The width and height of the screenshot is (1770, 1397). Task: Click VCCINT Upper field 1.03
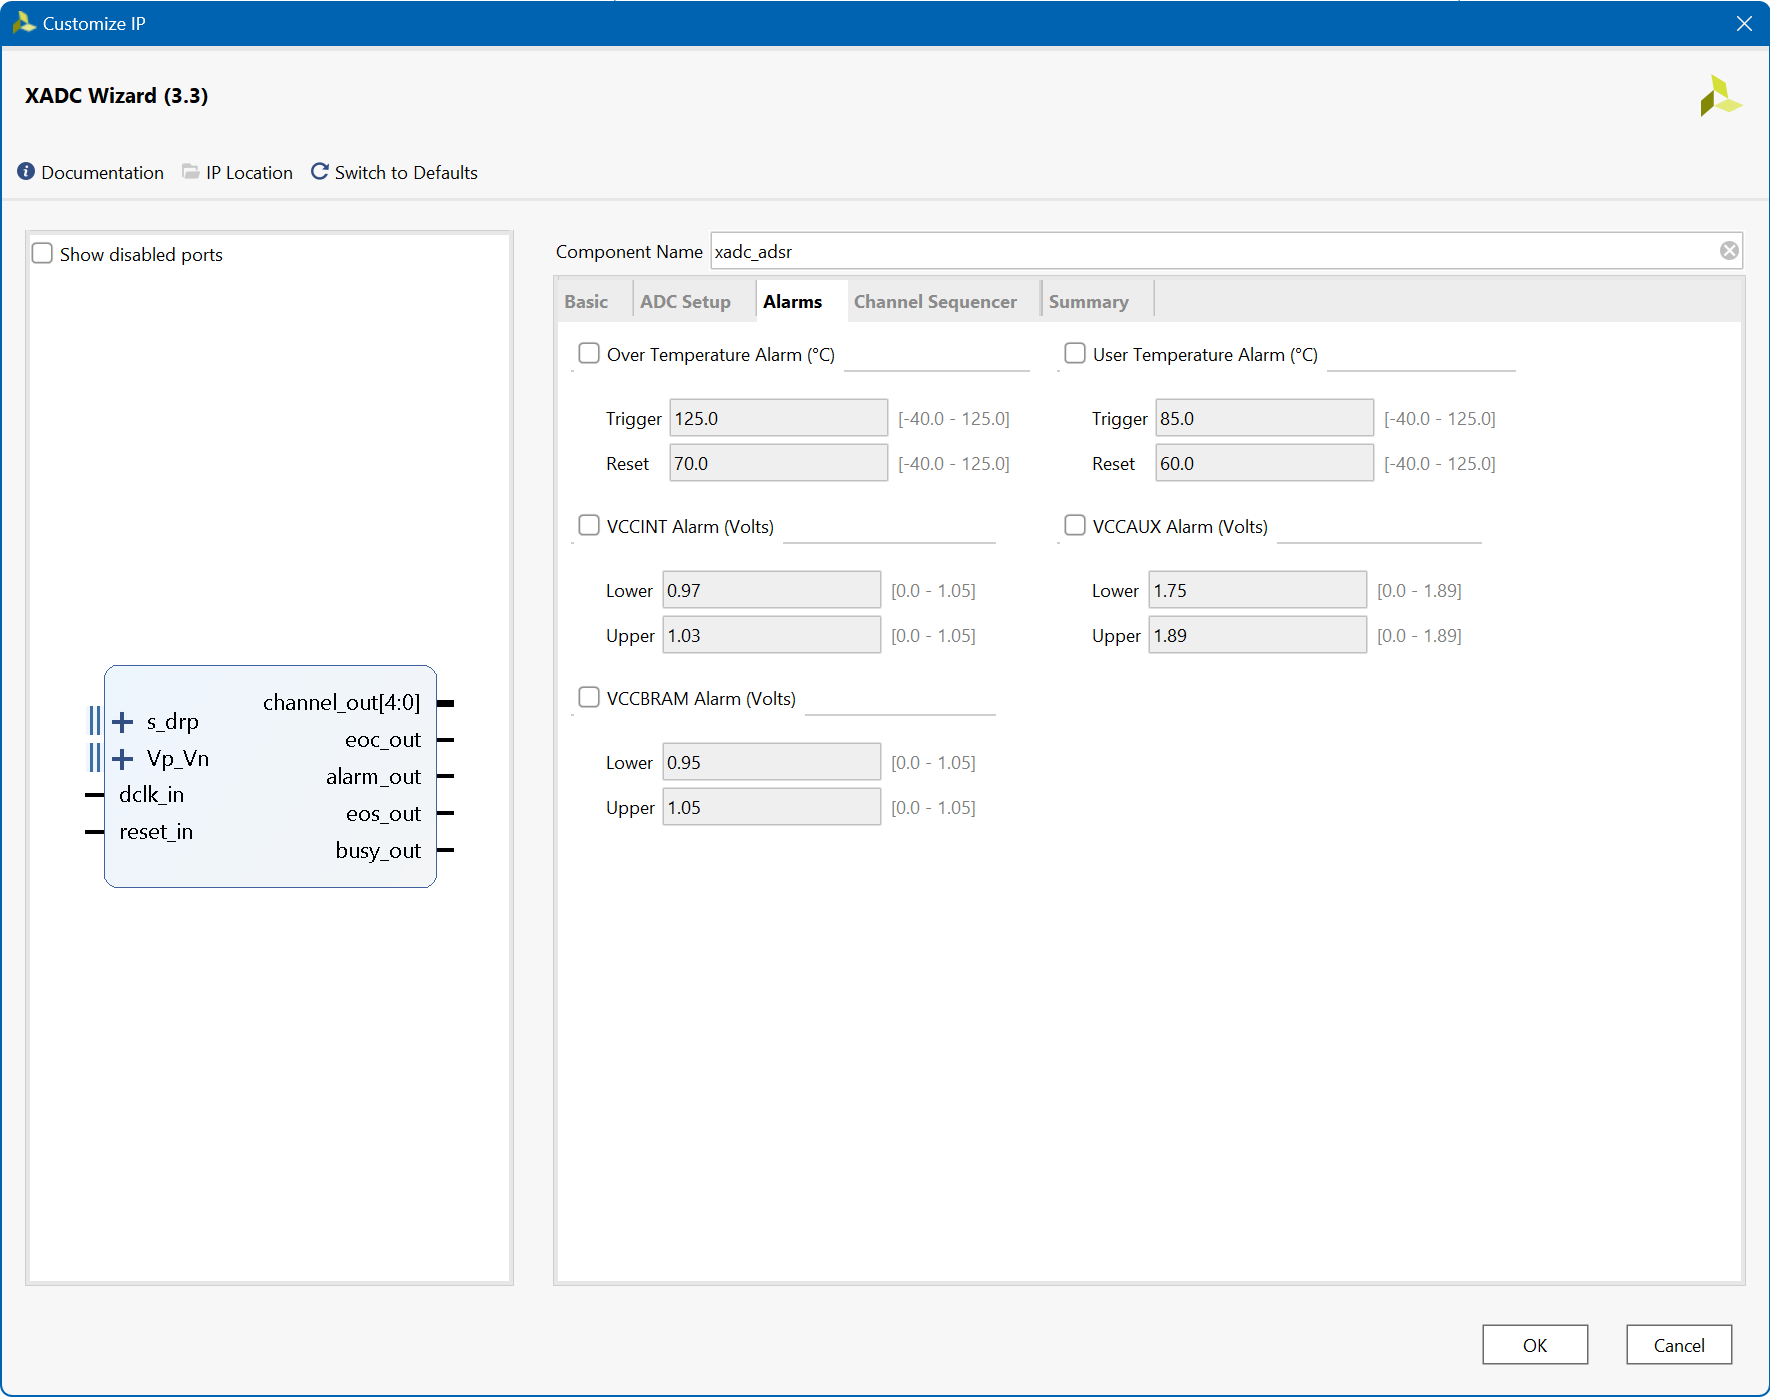[771, 635]
